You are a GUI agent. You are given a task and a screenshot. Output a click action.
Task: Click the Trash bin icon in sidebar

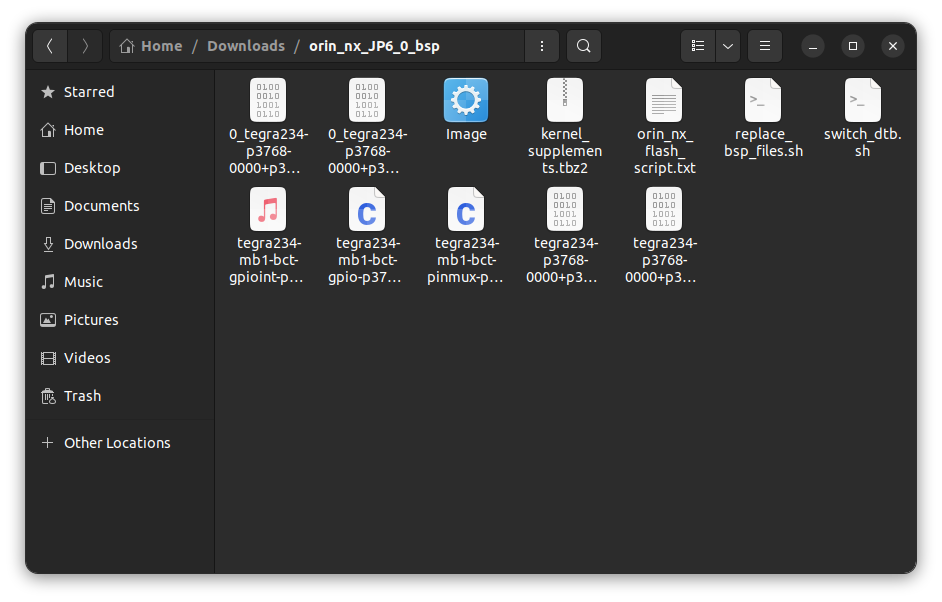[47, 396]
